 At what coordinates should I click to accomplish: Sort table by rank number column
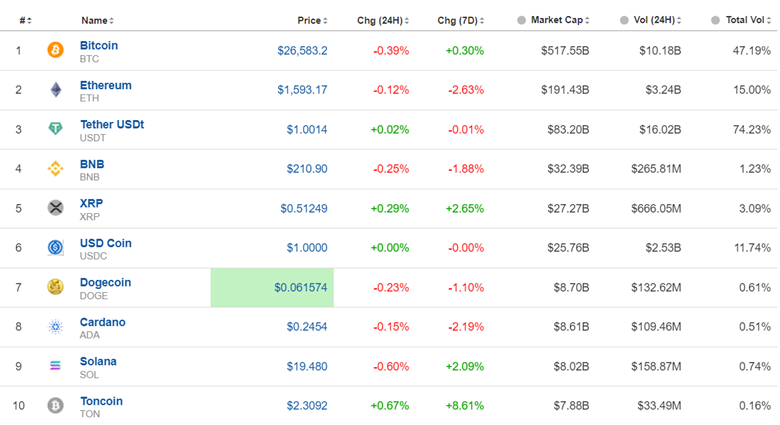(x=25, y=20)
